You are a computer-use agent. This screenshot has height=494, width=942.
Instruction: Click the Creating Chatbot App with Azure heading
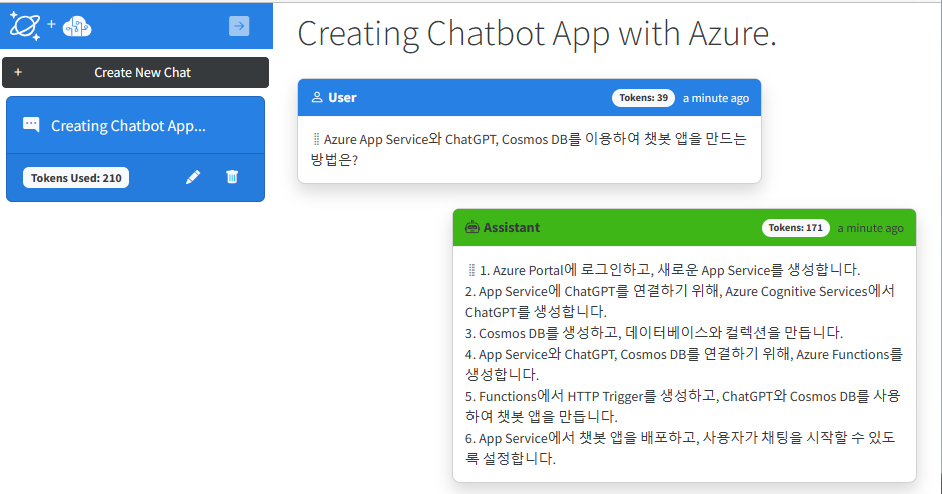point(536,34)
